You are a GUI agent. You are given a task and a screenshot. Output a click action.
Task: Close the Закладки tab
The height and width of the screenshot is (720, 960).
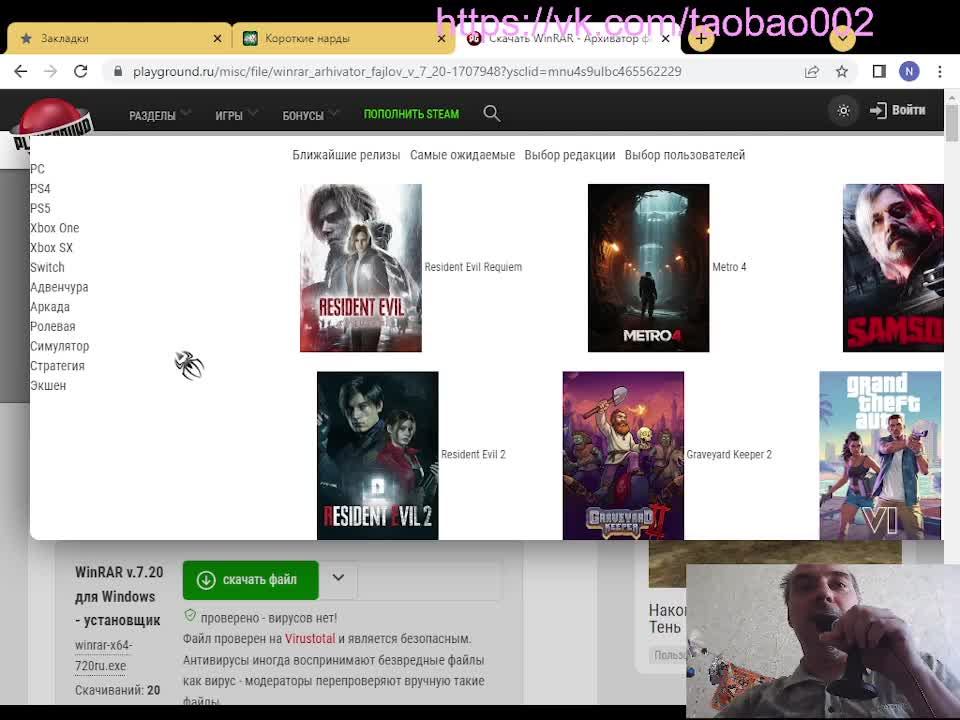coord(217,39)
